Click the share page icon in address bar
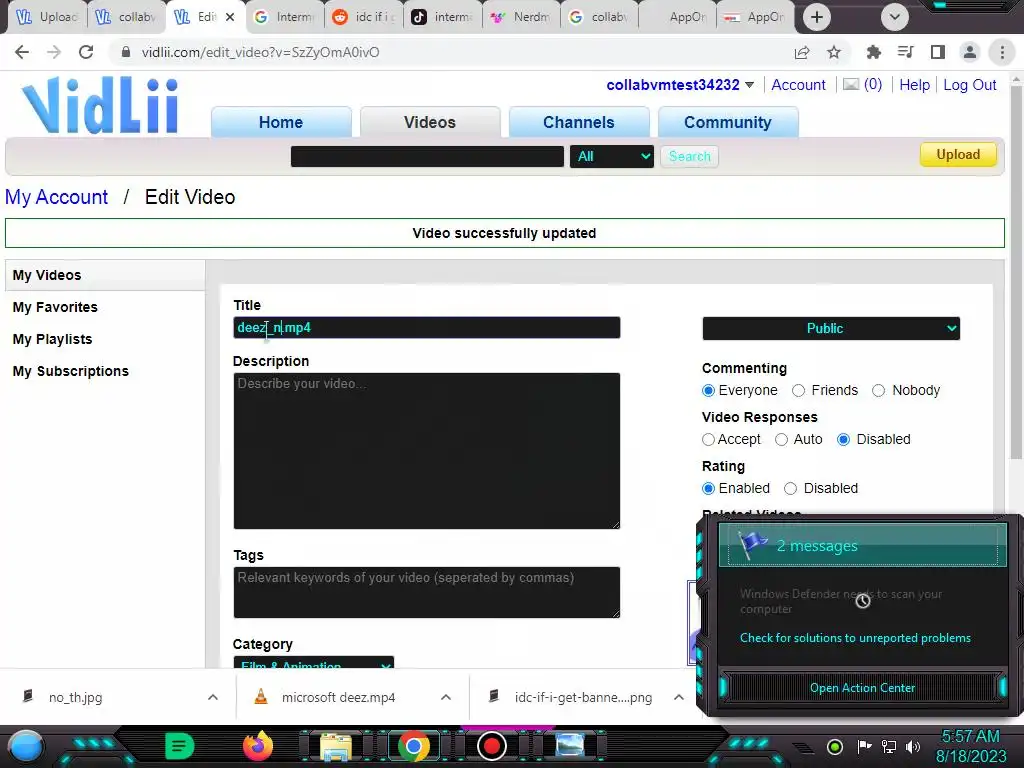1024x768 pixels. click(802, 52)
